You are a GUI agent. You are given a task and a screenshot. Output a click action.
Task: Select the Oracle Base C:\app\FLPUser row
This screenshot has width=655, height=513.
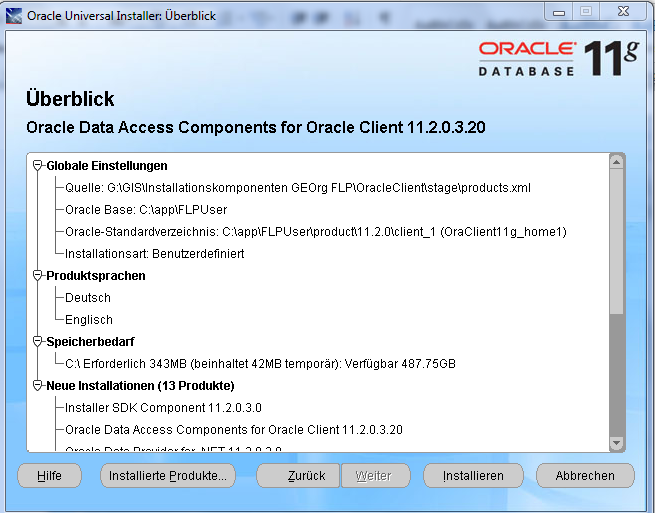[x=146, y=209]
